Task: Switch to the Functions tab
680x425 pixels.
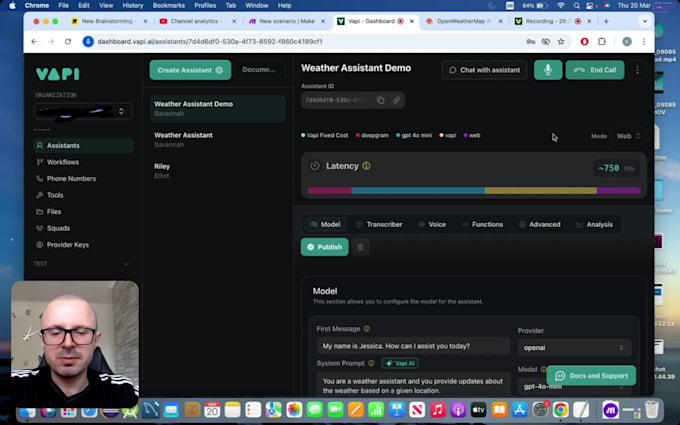Action: coord(482,224)
